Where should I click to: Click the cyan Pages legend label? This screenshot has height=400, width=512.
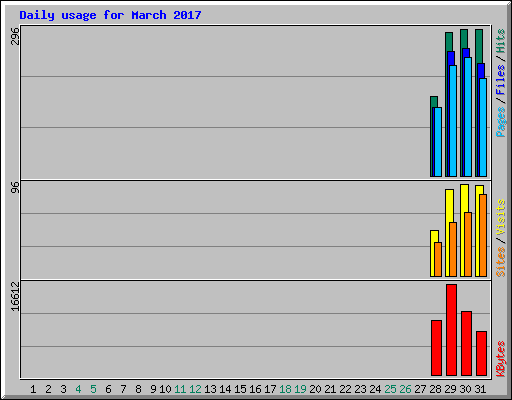[x=500, y=122]
